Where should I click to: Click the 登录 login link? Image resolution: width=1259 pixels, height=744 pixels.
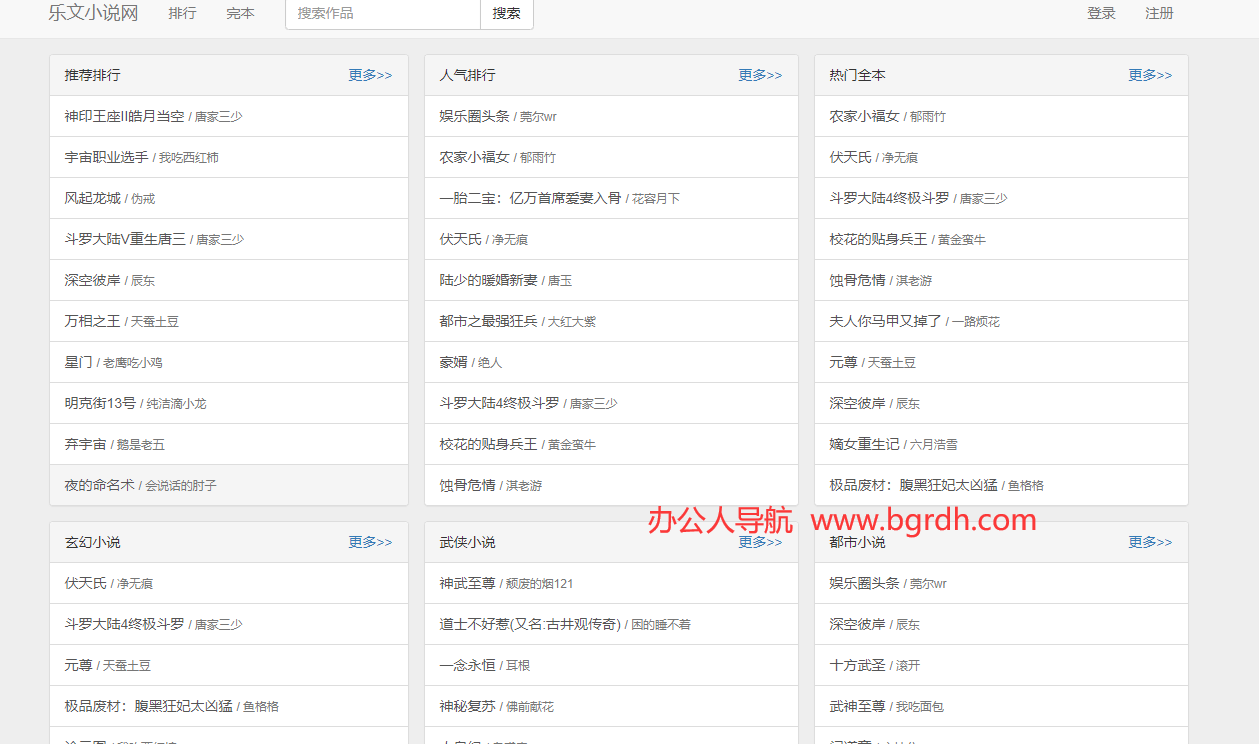click(1101, 13)
